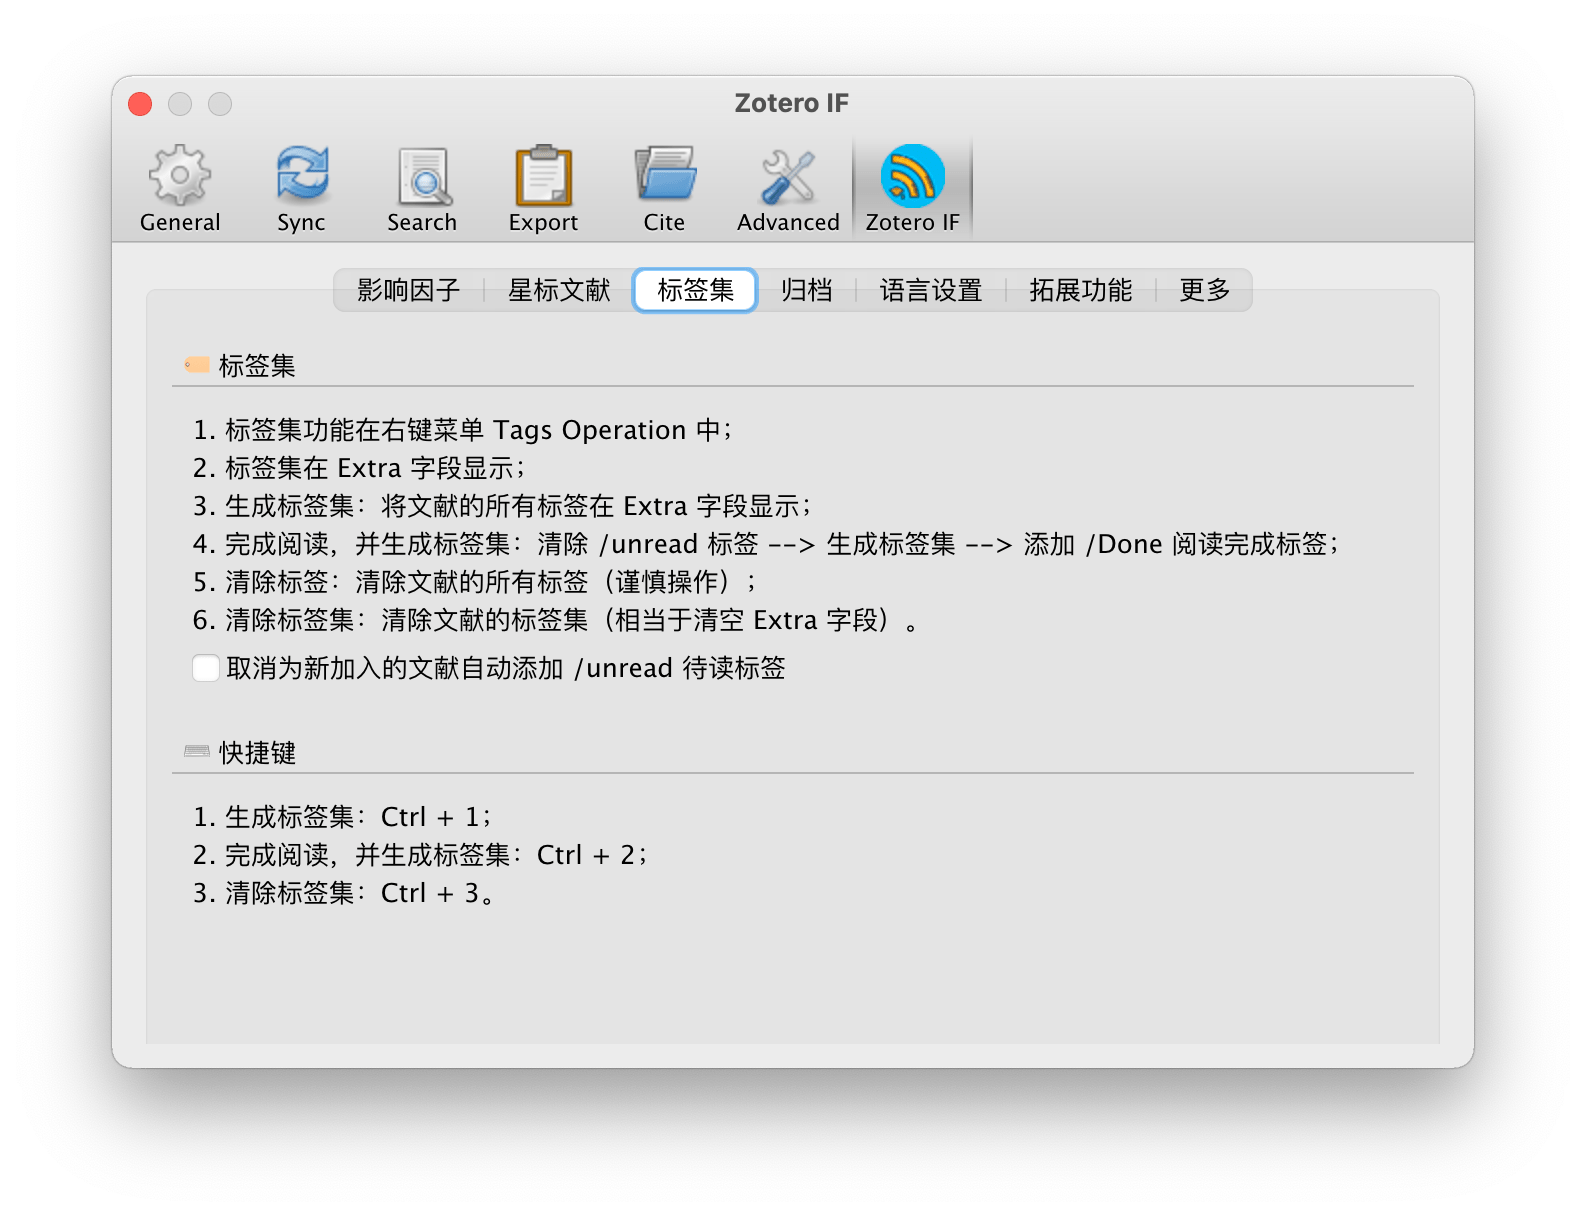The image size is (1586, 1216).
Task: Click the 快捷键 section heading
Action: [x=258, y=752]
